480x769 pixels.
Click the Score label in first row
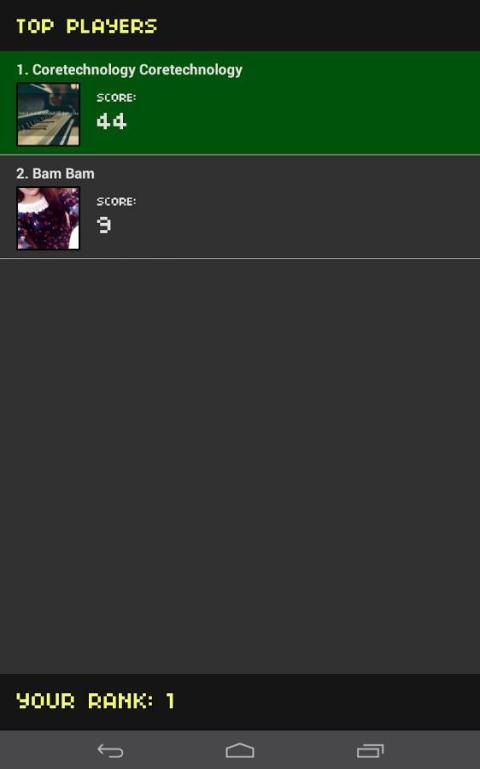[116, 98]
